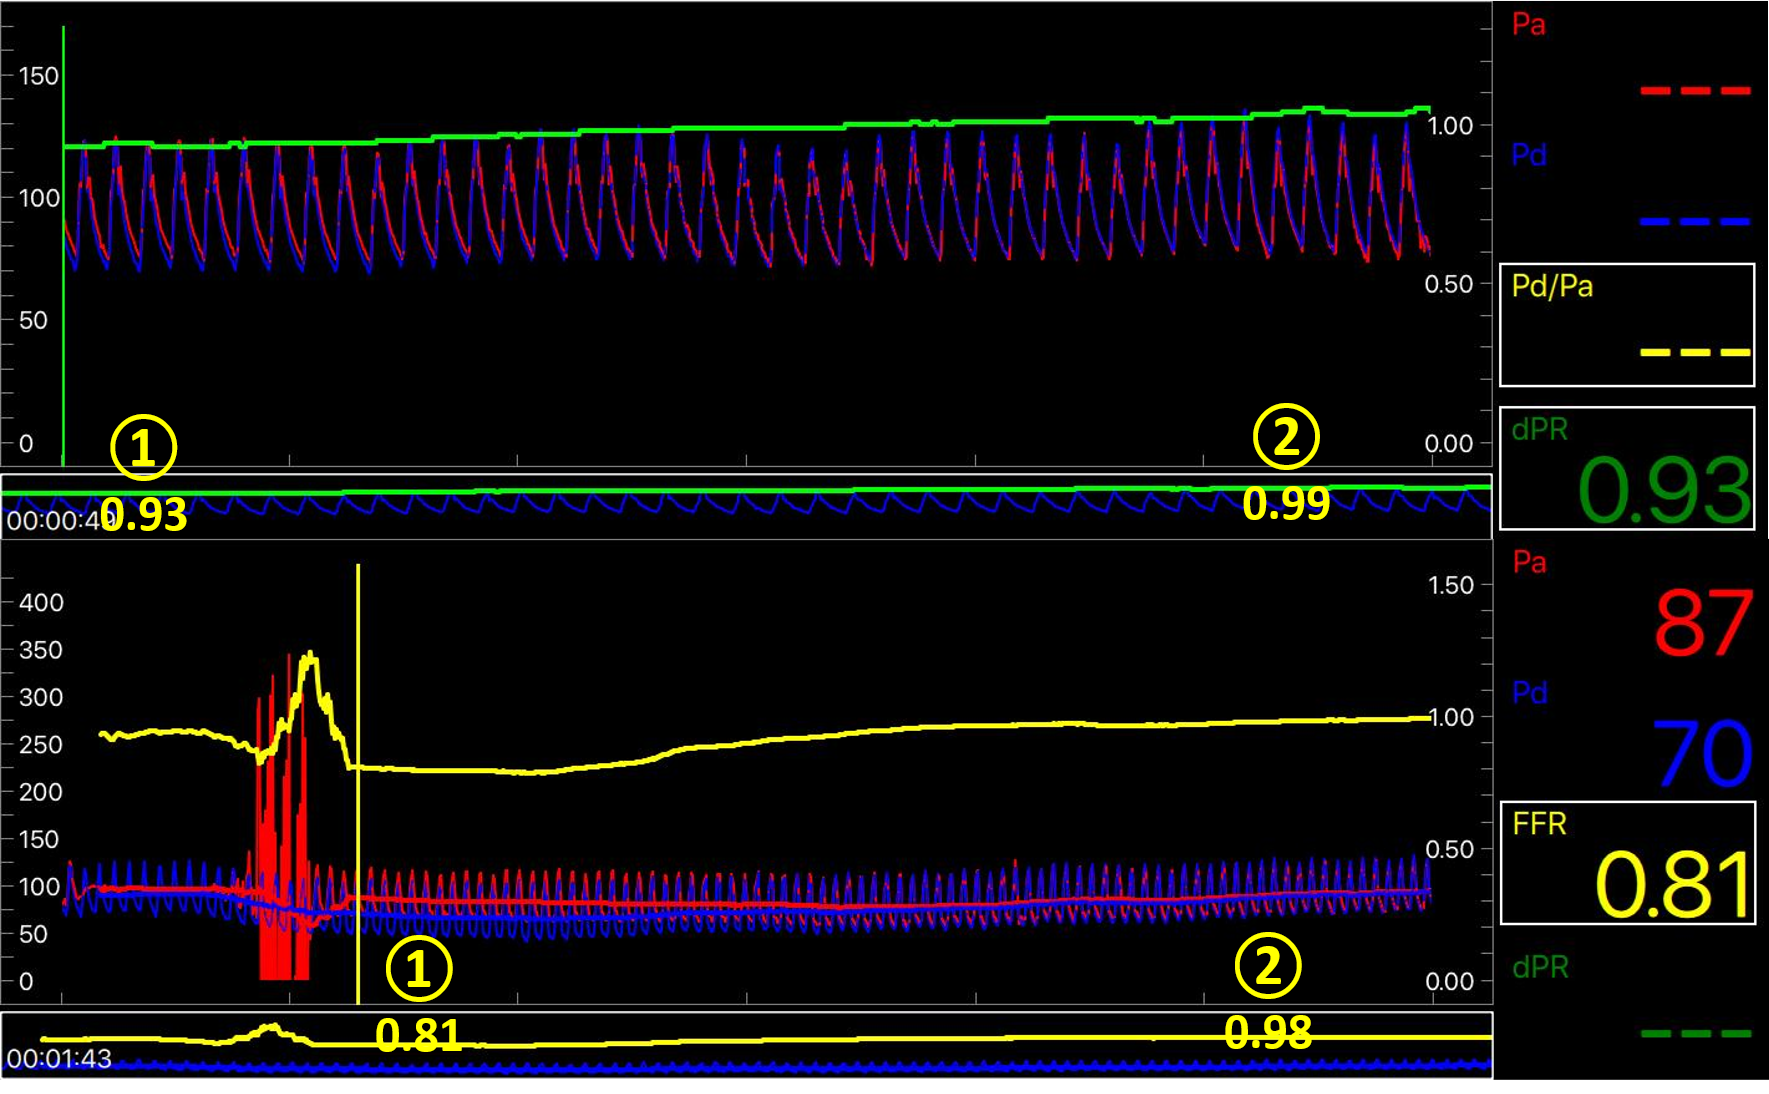The width and height of the screenshot is (1769, 1094).
Task: Click circled marker 2 in upper dPR panel
Action: coord(1286,437)
